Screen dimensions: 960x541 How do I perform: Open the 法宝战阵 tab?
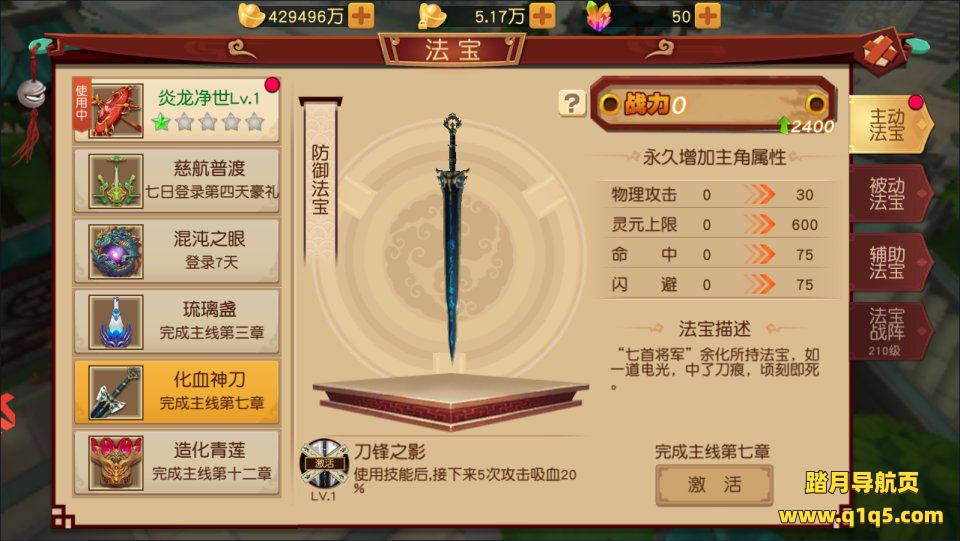[890, 330]
